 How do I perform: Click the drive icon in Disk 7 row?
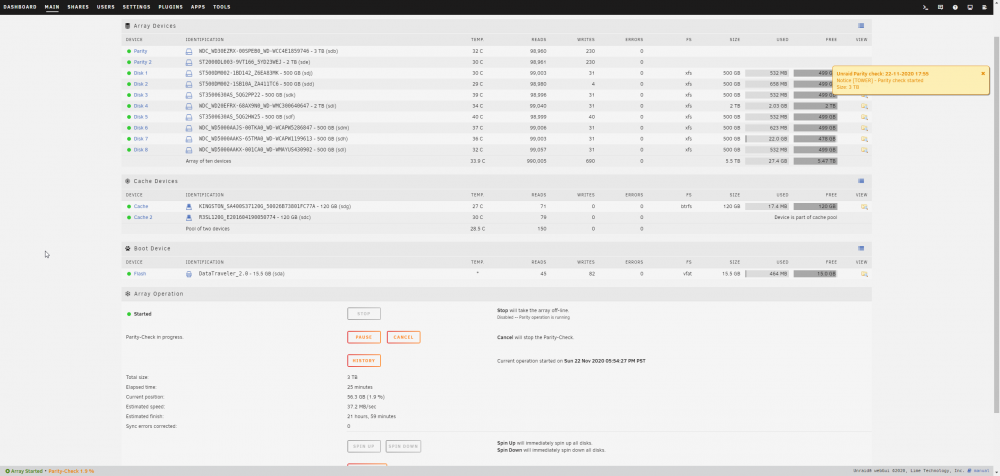point(189,139)
